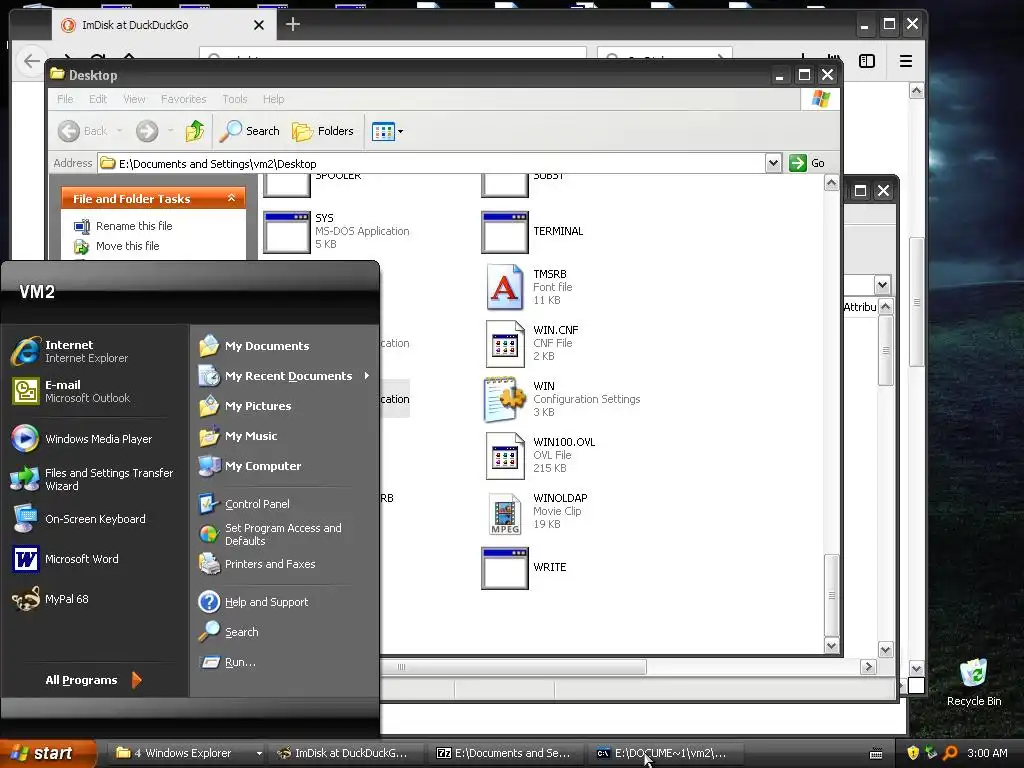Collapse File and Folder Tasks panel
The height and width of the screenshot is (768, 1024).
(x=231, y=198)
